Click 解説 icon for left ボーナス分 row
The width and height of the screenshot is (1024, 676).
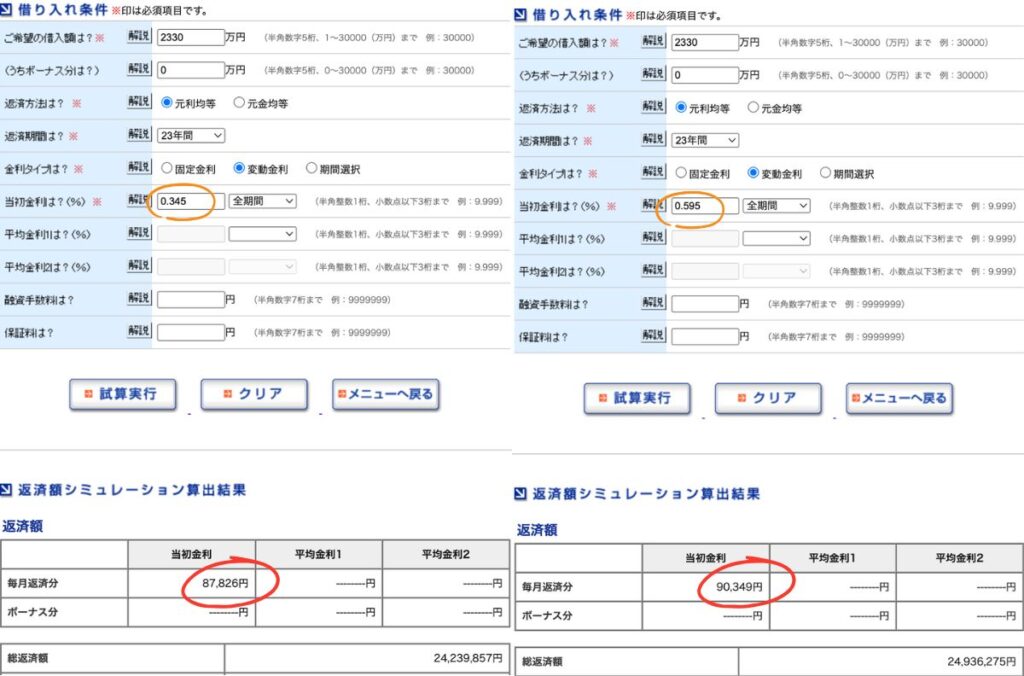[x=139, y=69]
